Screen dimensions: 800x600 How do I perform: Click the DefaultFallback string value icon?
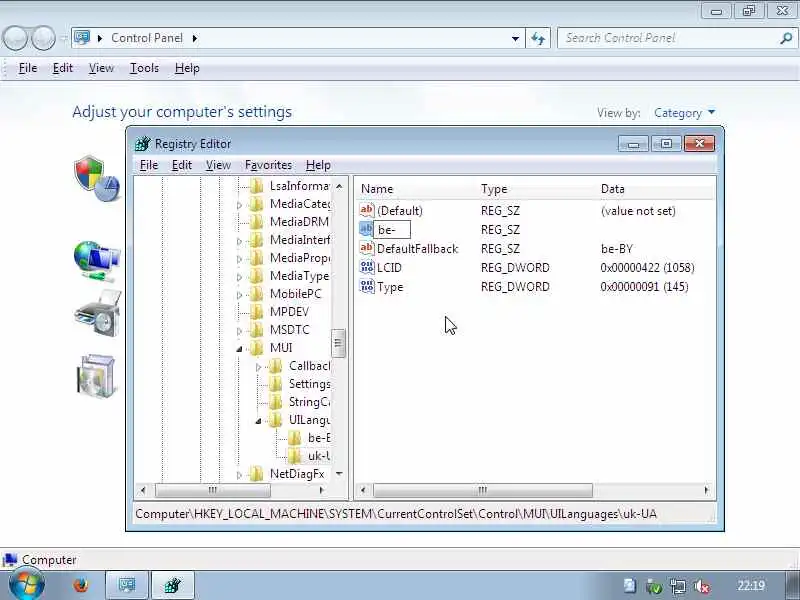[x=367, y=248]
